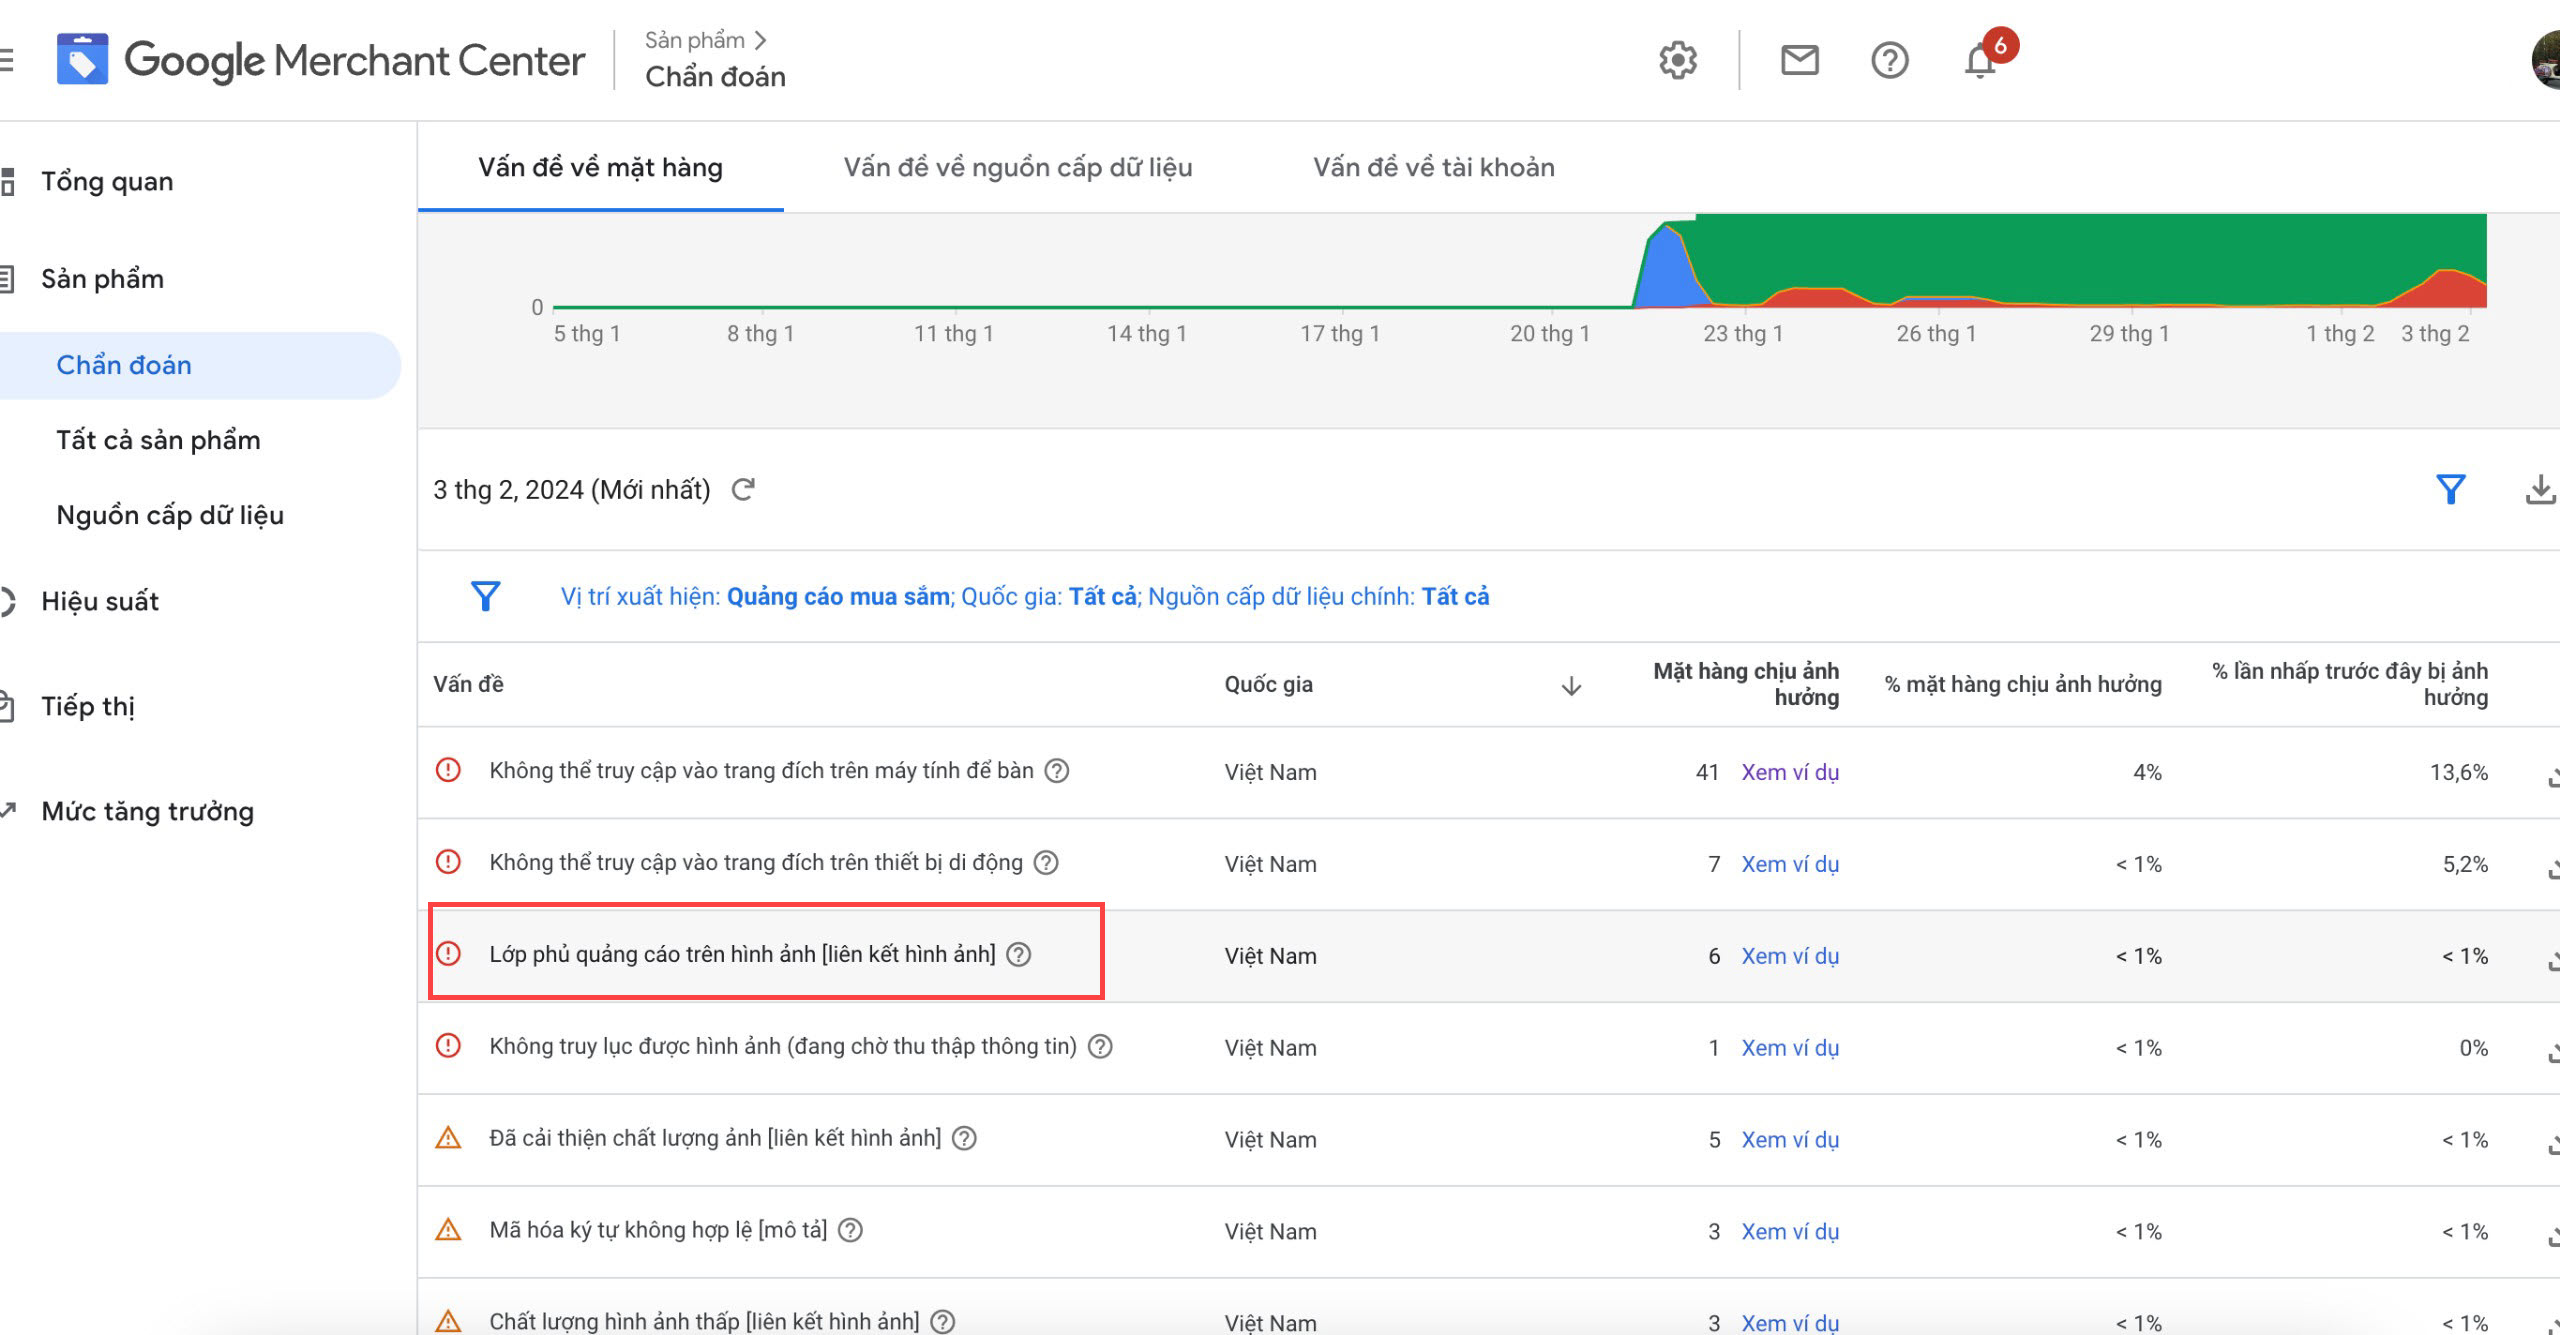Click "Xem ví dụ" for the 41-item issue
This screenshot has height=1335, width=2560.
click(x=1789, y=772)
